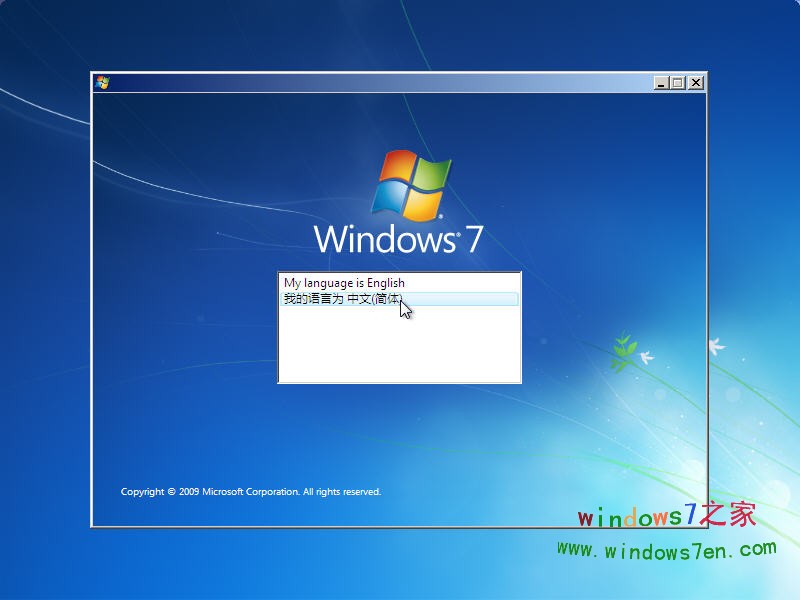
Task: Click the 'Windows 7' wordmark text
Action: 403,237
